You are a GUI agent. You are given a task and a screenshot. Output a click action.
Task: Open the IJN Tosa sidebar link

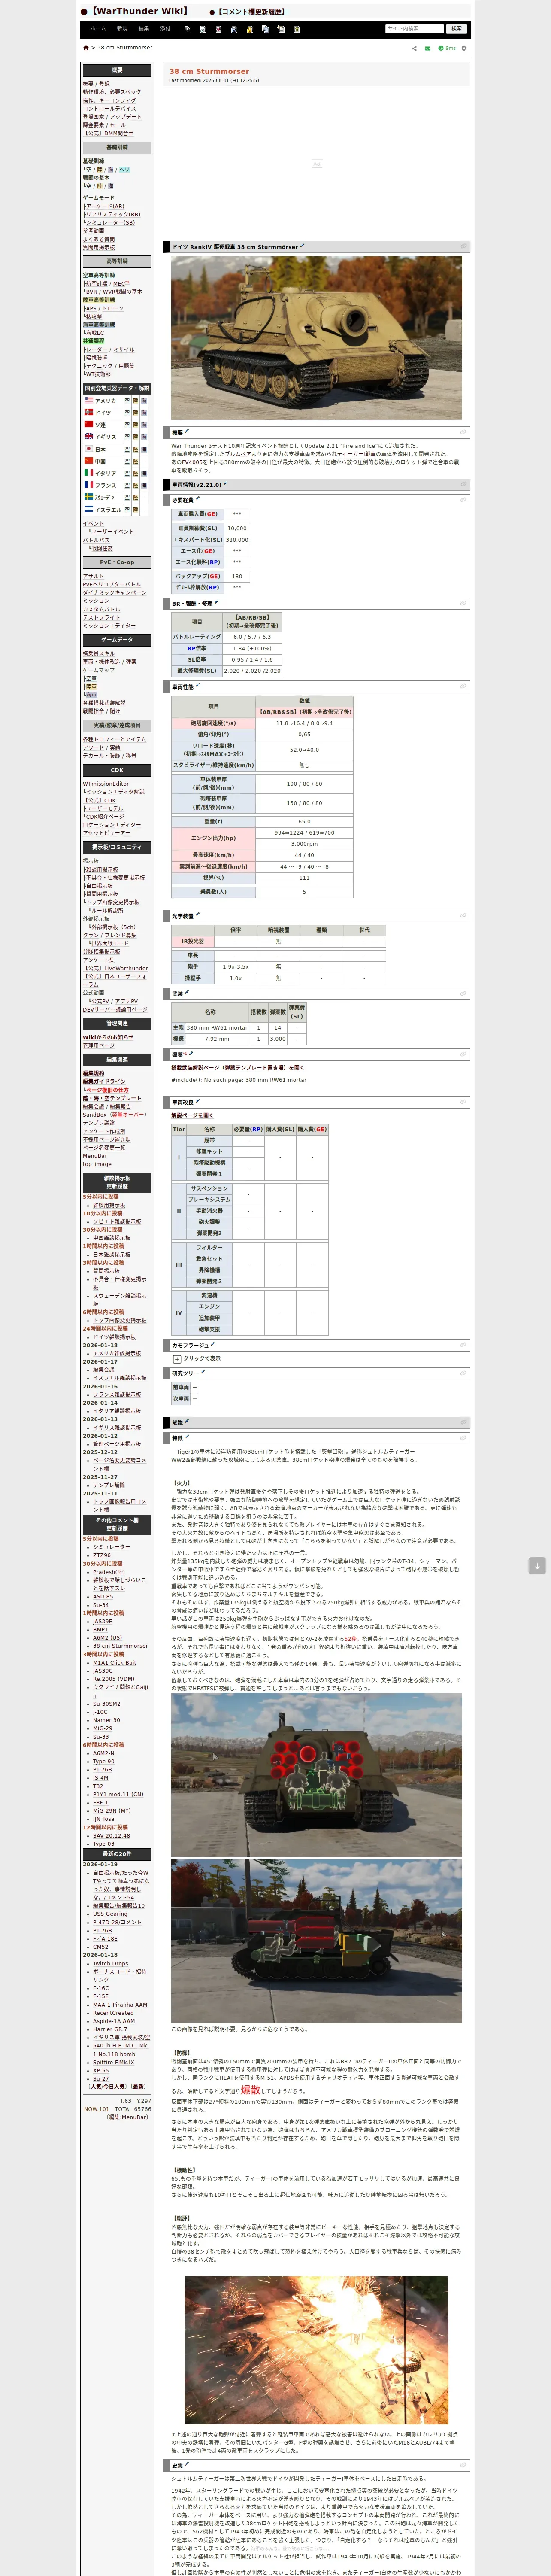click(x=104, y=1819)
